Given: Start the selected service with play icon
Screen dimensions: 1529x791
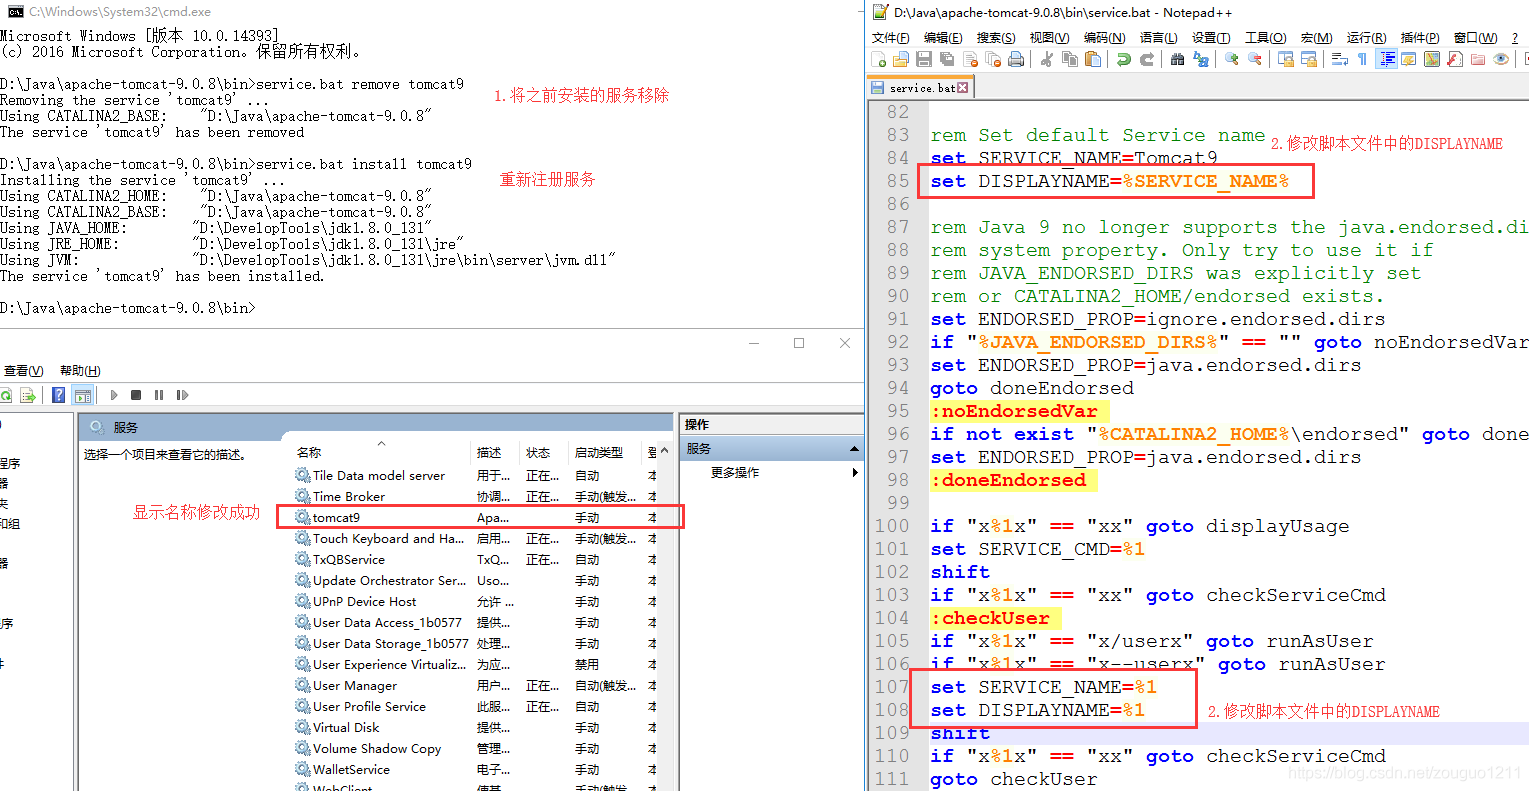Looking at the screenshot, I should [x=114, y=395].
